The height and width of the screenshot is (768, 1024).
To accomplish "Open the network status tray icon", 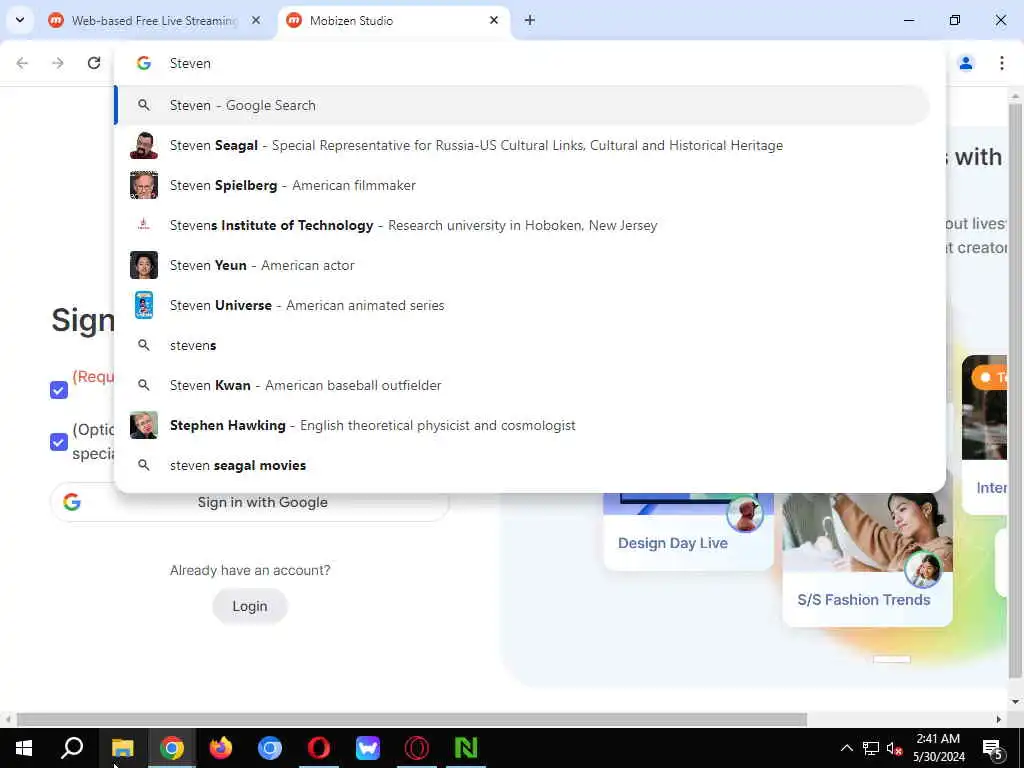I will (x=871, y=748).
